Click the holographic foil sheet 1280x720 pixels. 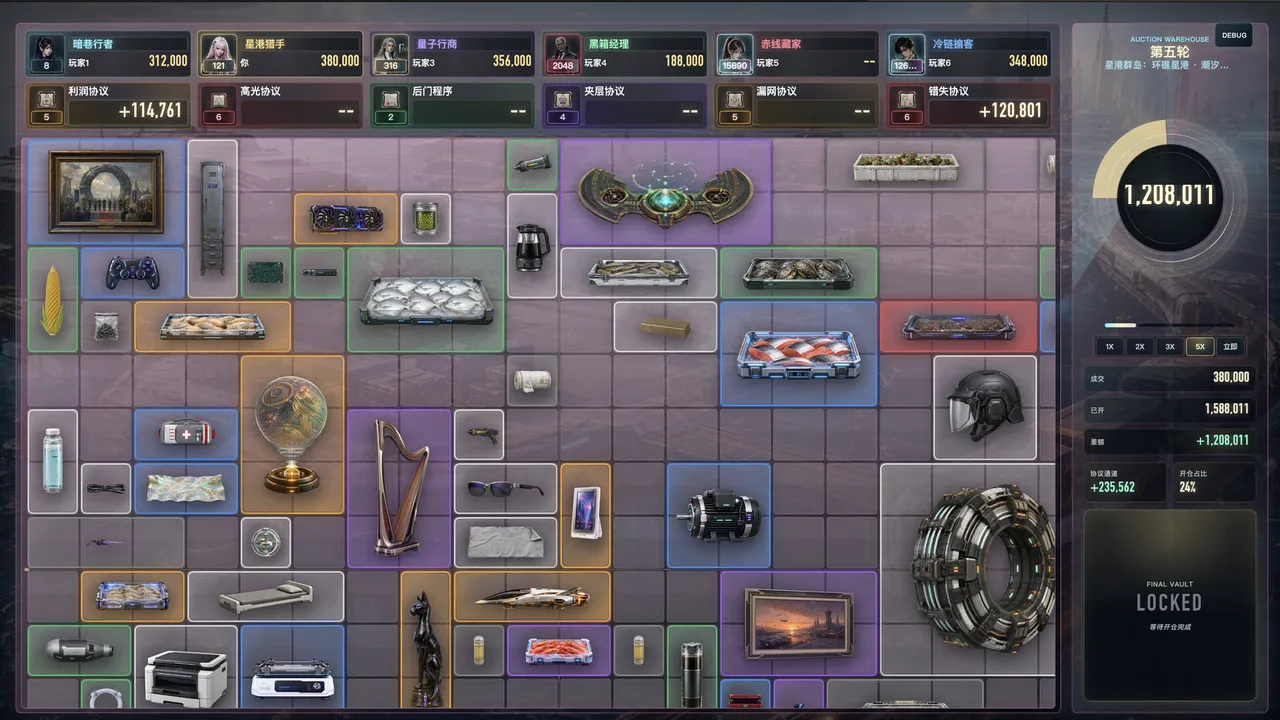186,488
